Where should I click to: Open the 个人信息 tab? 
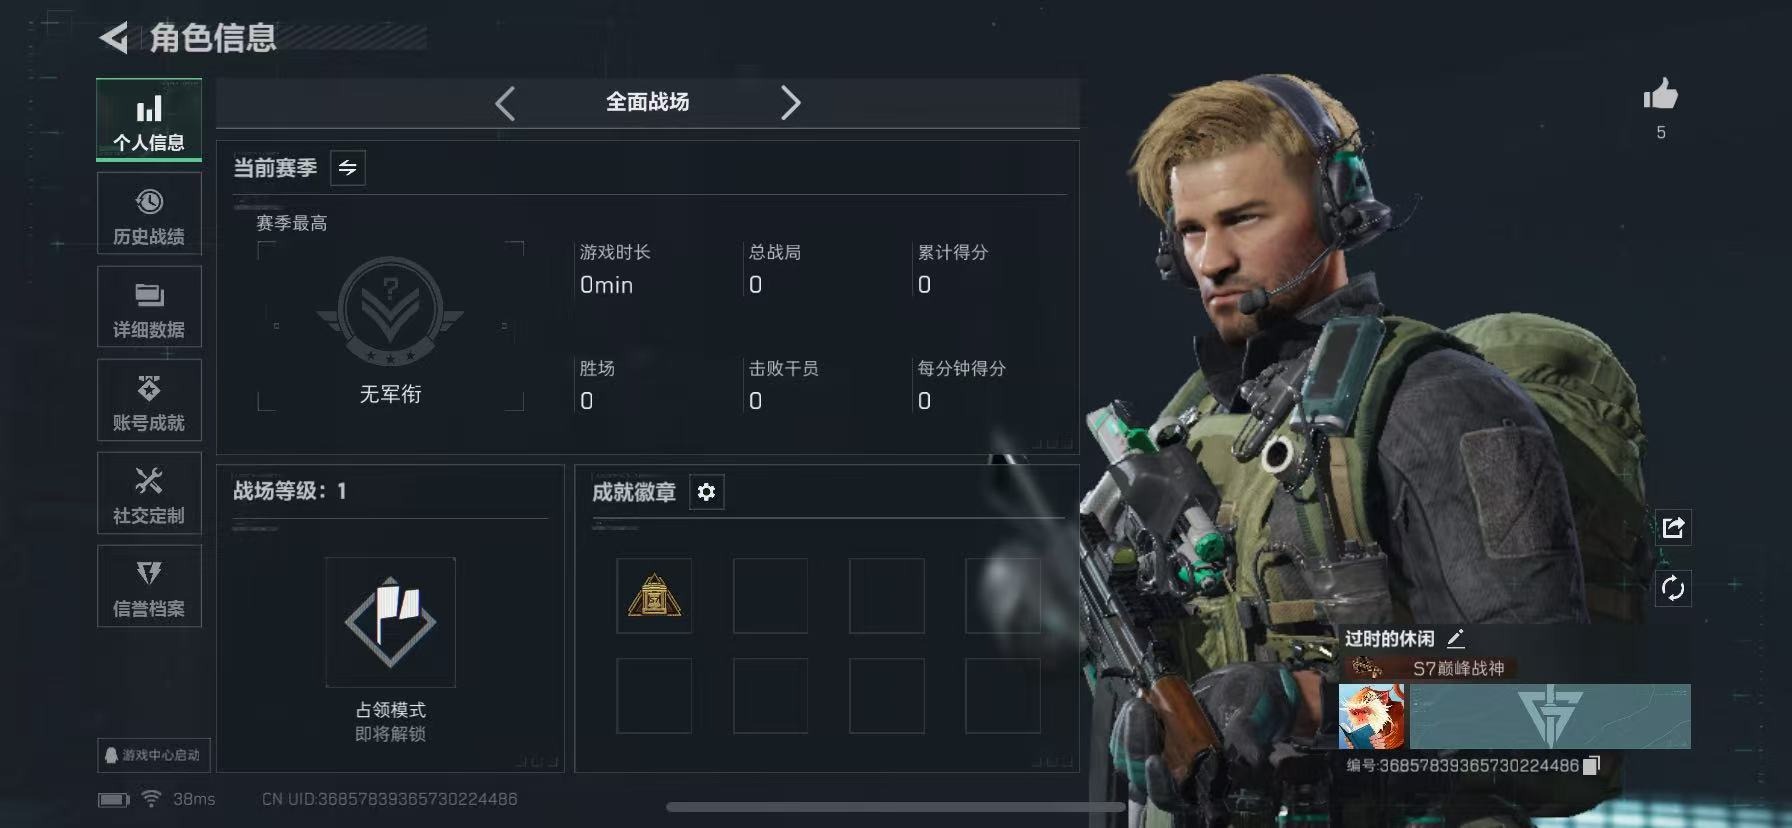(x=149, y=120)
